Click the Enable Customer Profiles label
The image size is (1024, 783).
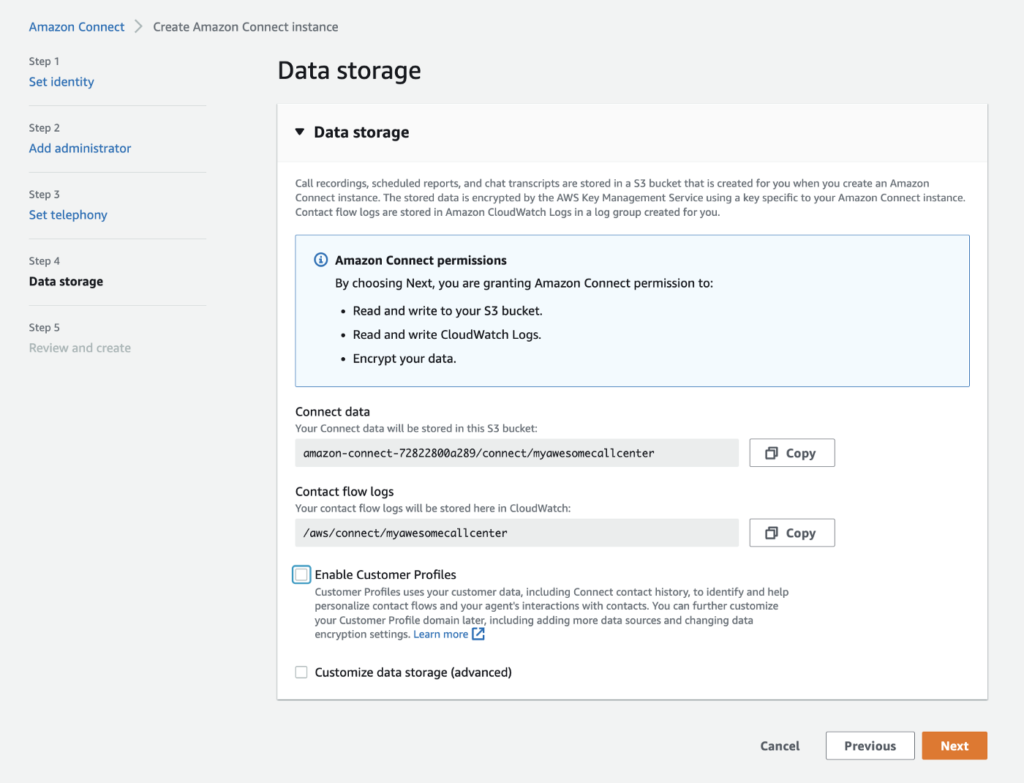click(x=385, y=575)
